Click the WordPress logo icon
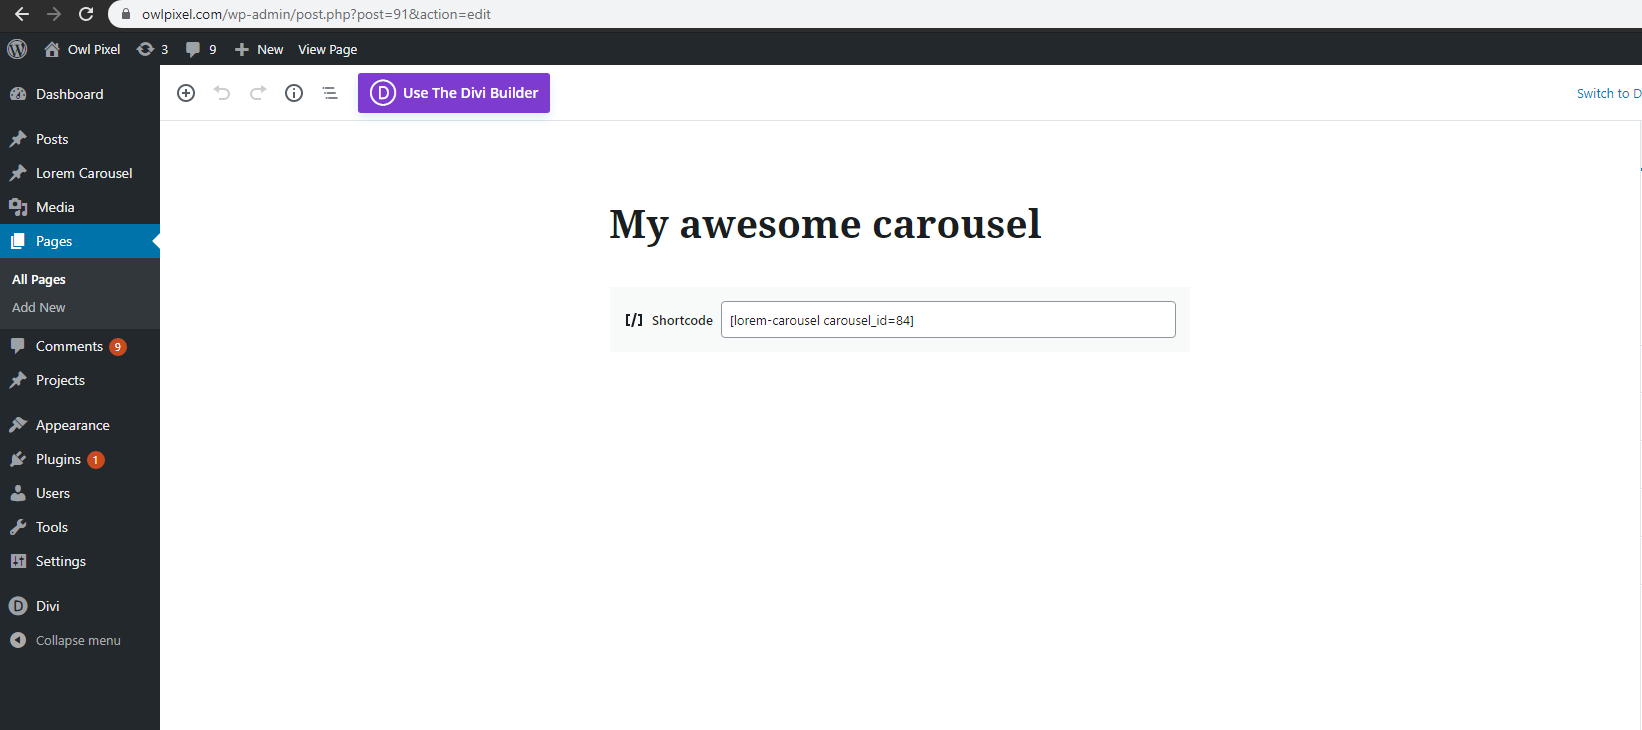This screenshot has height=730, width=1642. [x=17, y=49]
